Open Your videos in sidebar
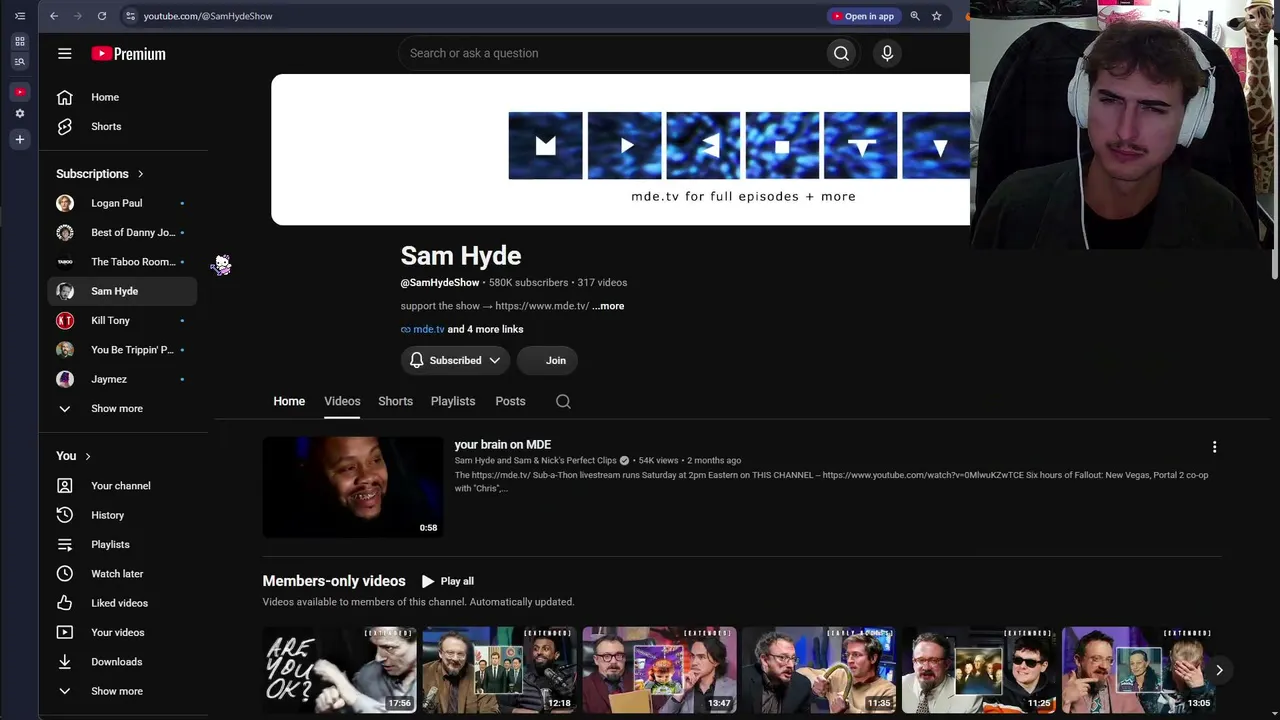 [122, 632]
